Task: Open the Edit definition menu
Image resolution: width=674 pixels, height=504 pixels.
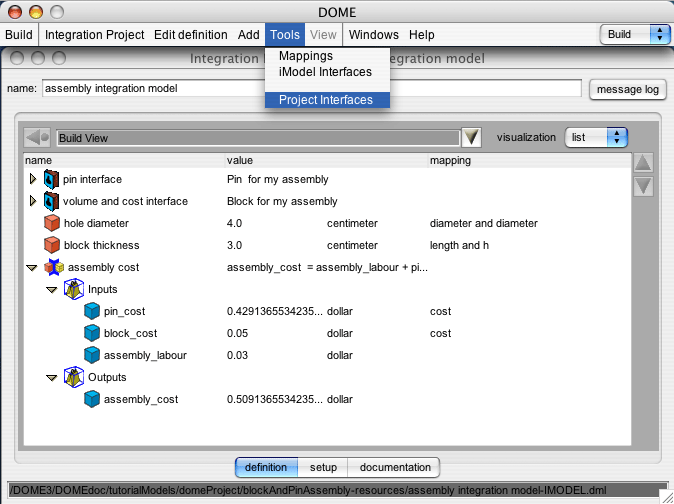Action: [191, 35]
